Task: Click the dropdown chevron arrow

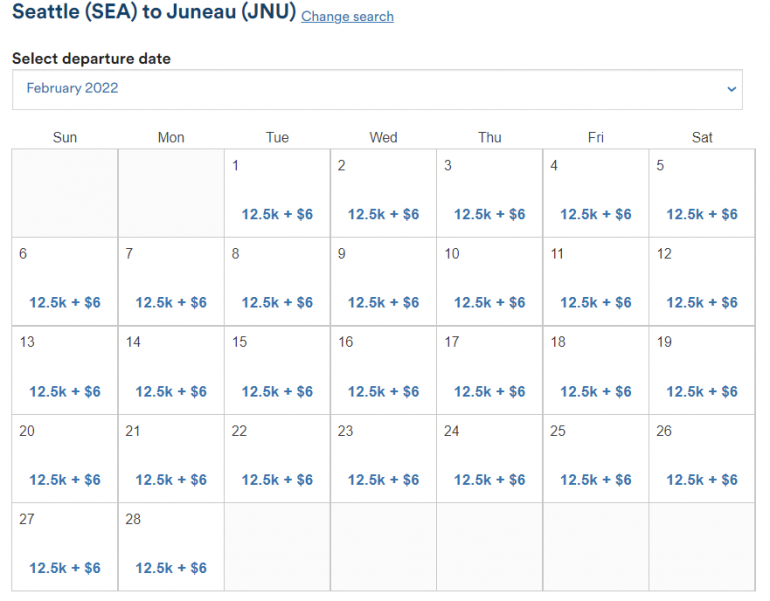Action: (x=729, y=89)
